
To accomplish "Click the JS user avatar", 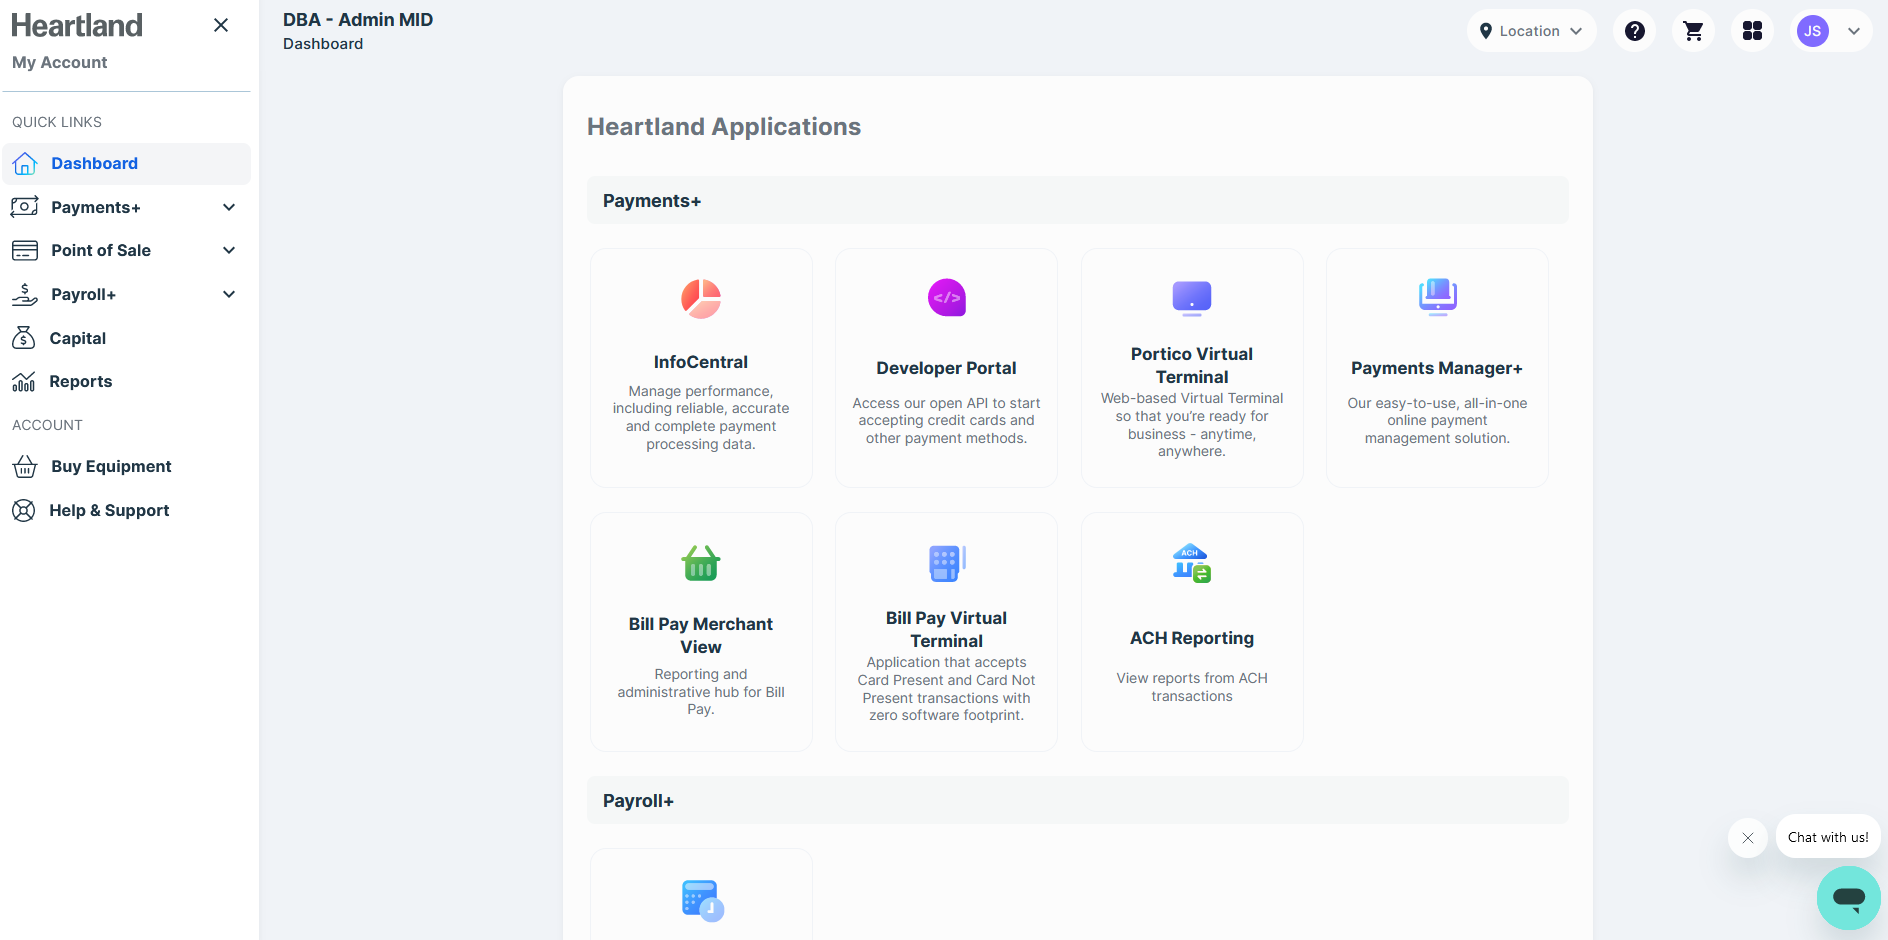I will click(1813, 31).
